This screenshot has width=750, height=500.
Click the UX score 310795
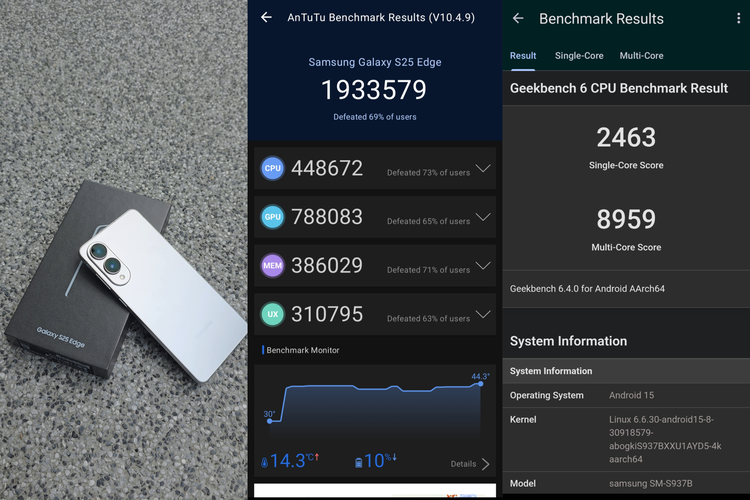coord(327,314)
